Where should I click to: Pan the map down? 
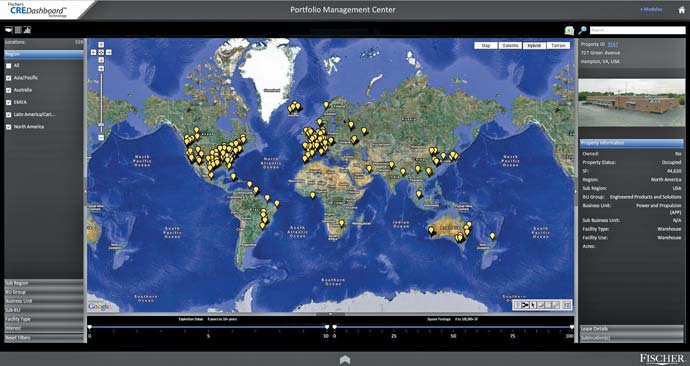click(101, 59)
